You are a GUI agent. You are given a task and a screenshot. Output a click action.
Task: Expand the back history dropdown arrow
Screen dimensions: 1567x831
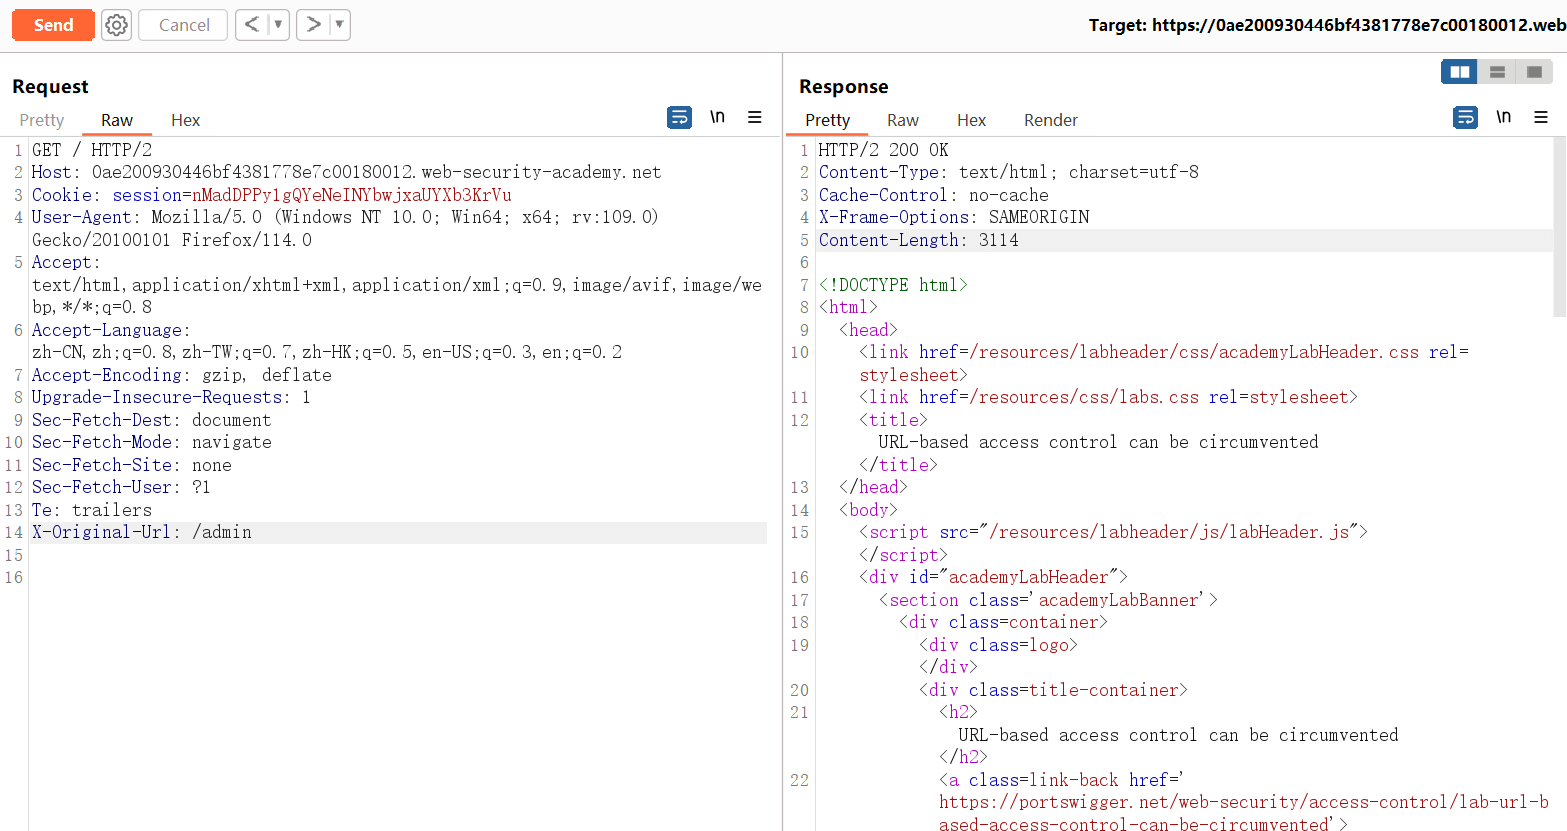click(278, 25)
